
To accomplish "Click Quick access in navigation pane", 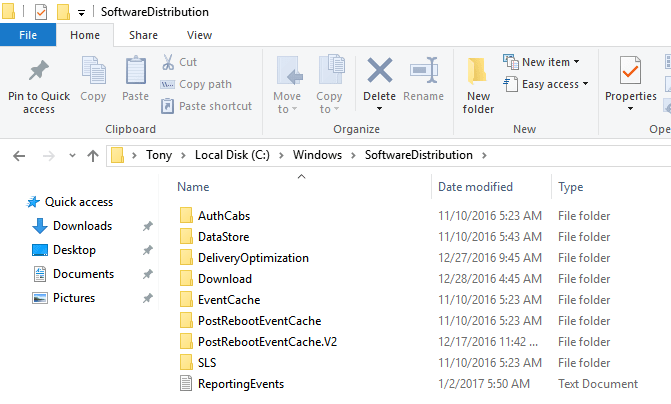I will [79, 202].
